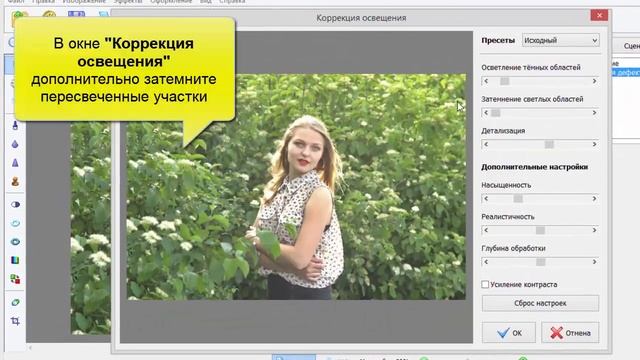Click the Детализация slider thumb
640x360 pixels.
coord(549,144)
